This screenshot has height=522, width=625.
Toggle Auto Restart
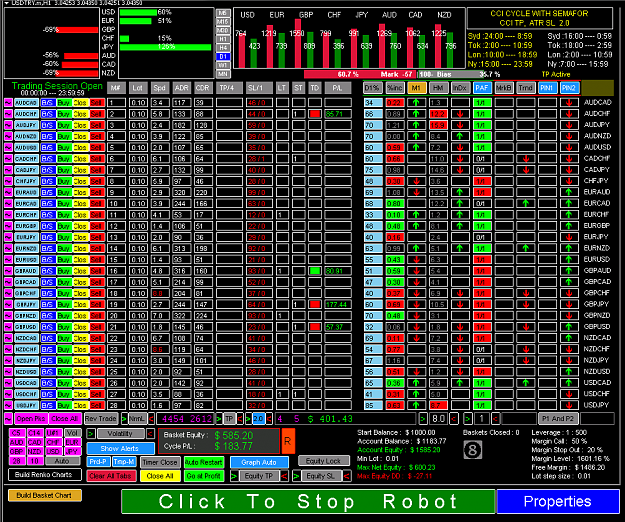coord(204,463)
